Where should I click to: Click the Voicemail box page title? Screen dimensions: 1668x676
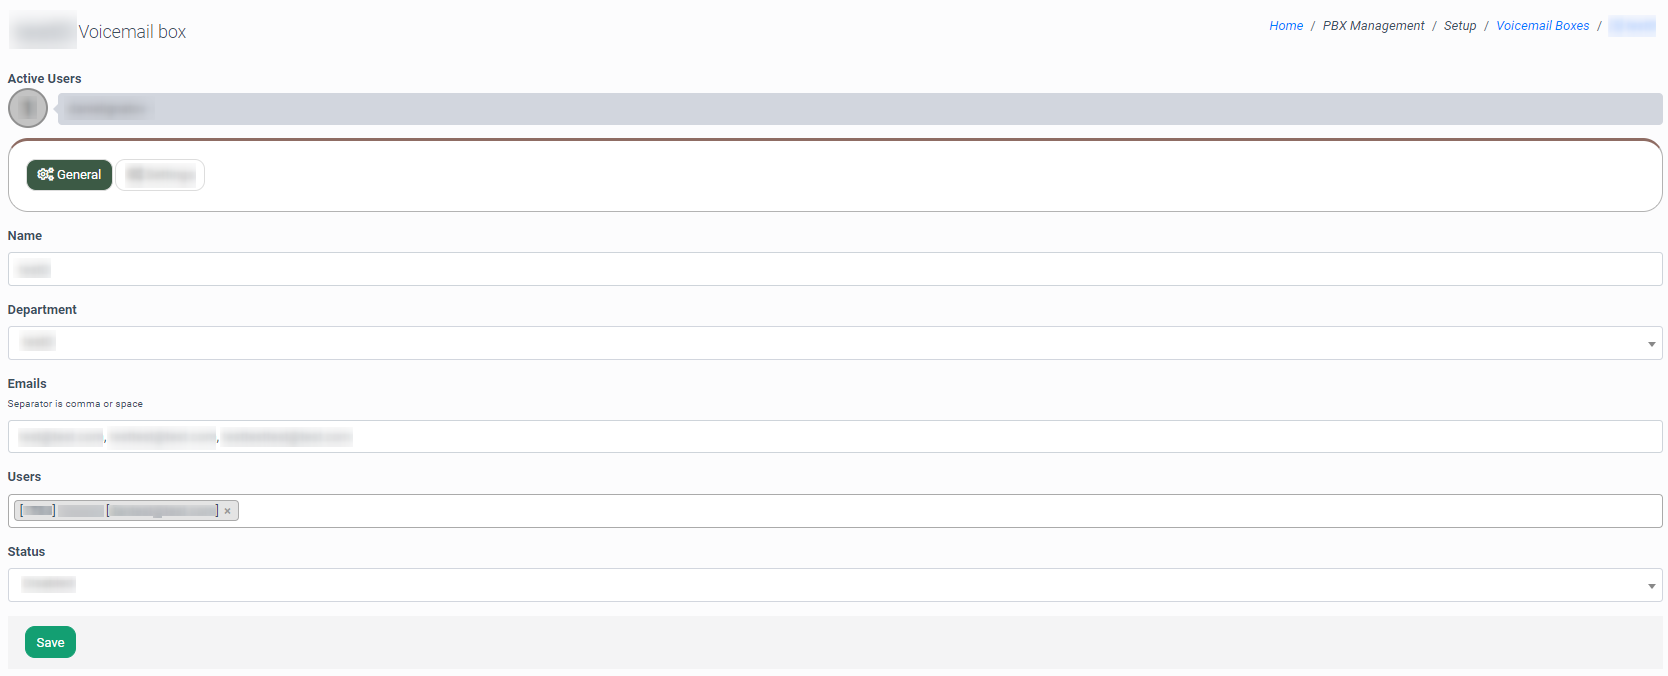coord(132,32)
